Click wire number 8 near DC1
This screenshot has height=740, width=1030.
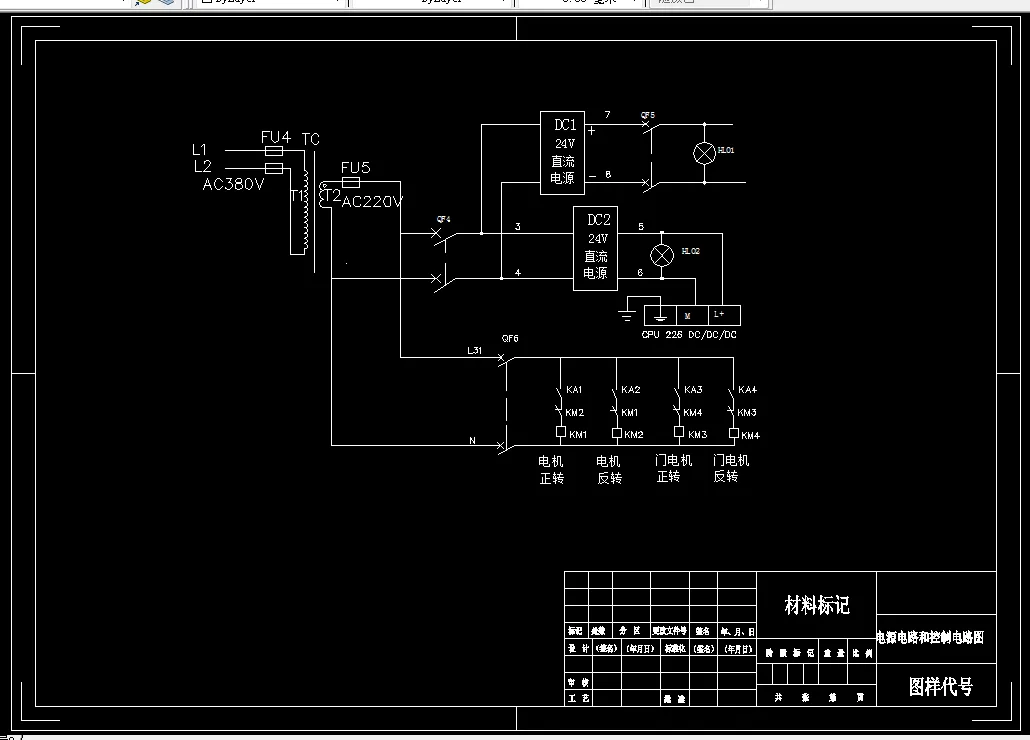pos(608,175)
